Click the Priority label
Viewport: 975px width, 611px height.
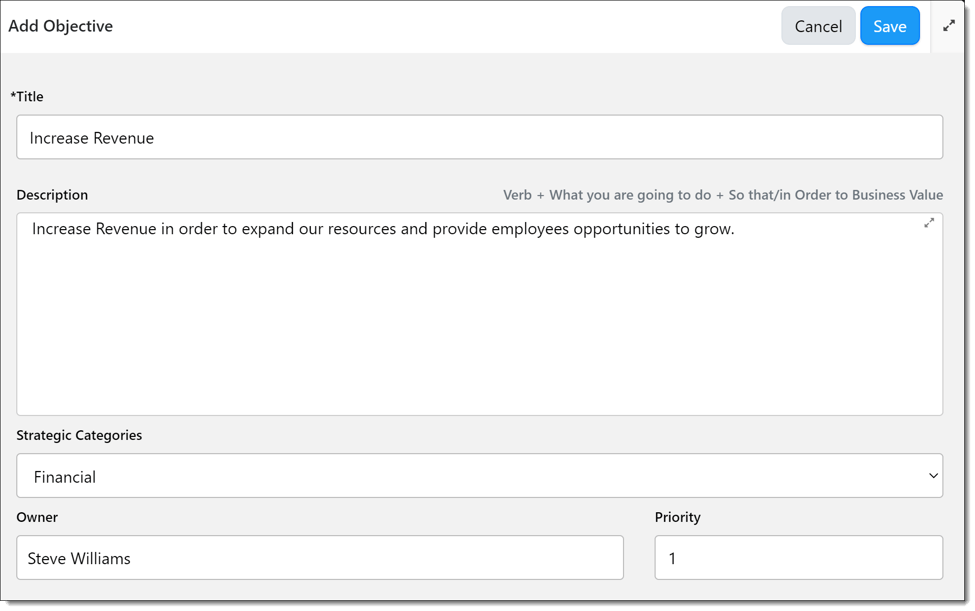(677, 517)
